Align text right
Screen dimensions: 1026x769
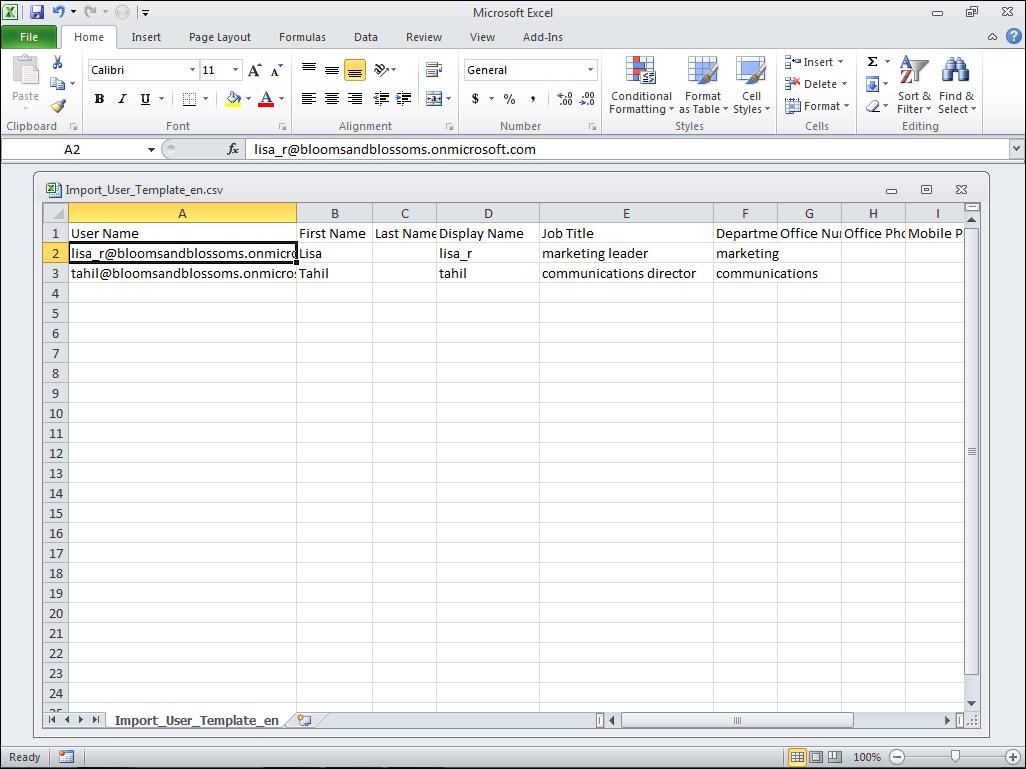coord(355,99)
